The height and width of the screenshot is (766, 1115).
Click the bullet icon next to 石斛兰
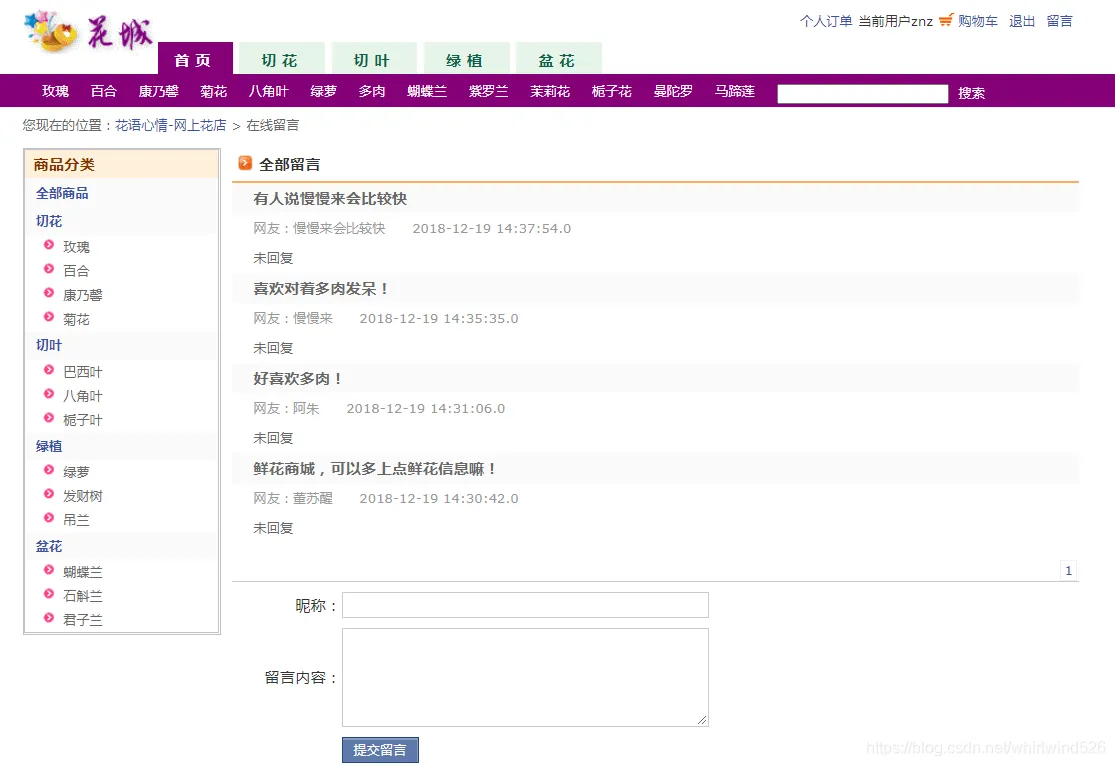(x=48, y=593)
